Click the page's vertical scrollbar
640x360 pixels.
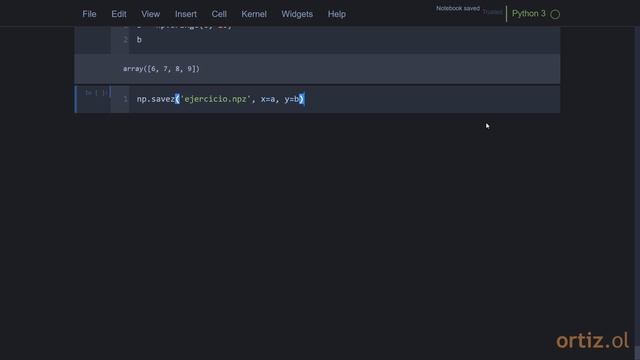(x=637, y=193)
